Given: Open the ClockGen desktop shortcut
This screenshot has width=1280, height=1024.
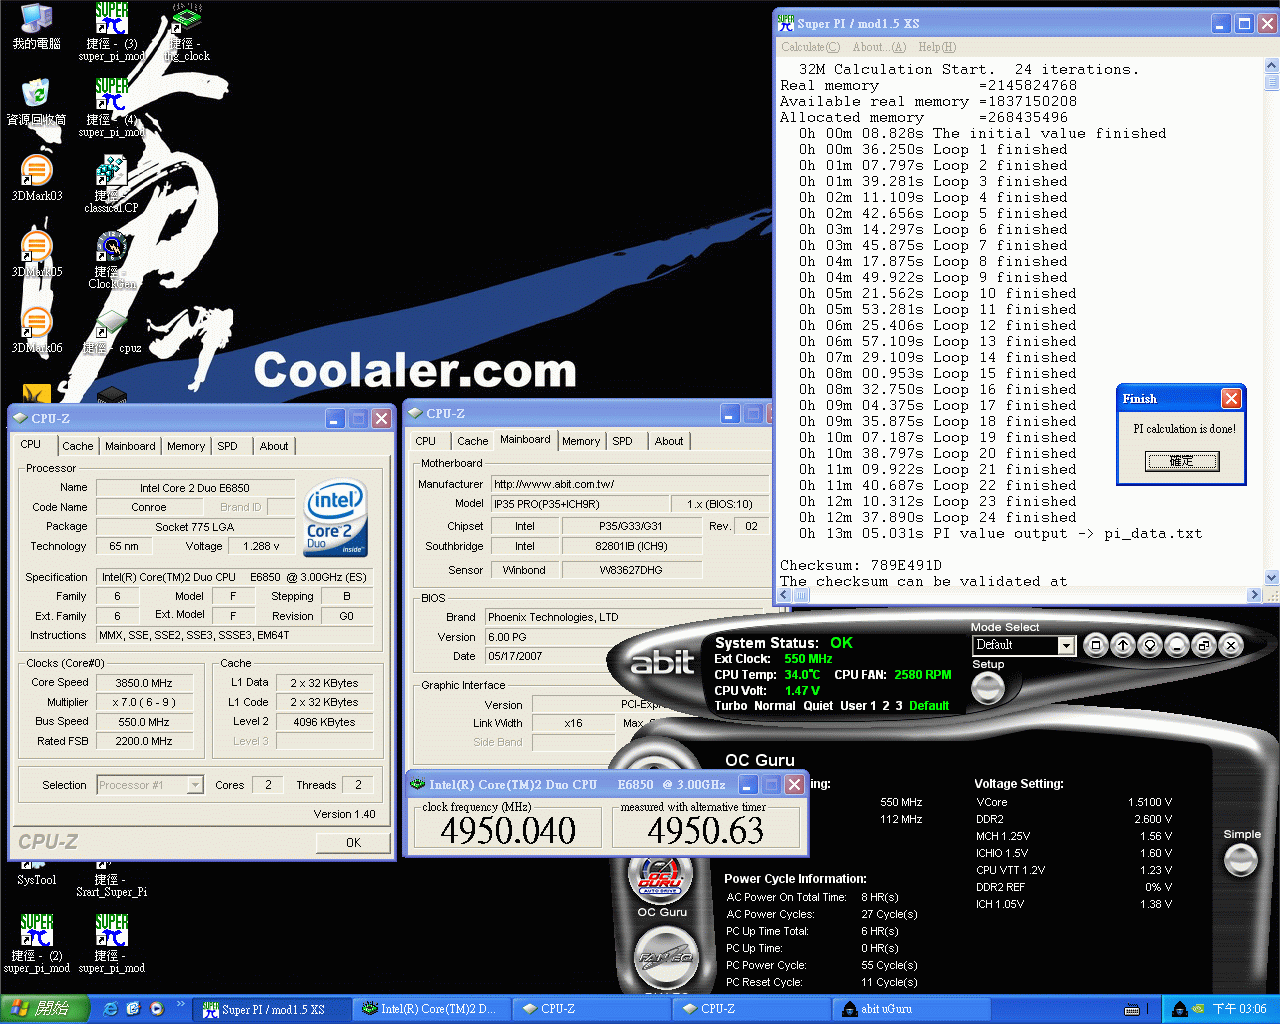Looking at the screenshot, I should point(112,259).
